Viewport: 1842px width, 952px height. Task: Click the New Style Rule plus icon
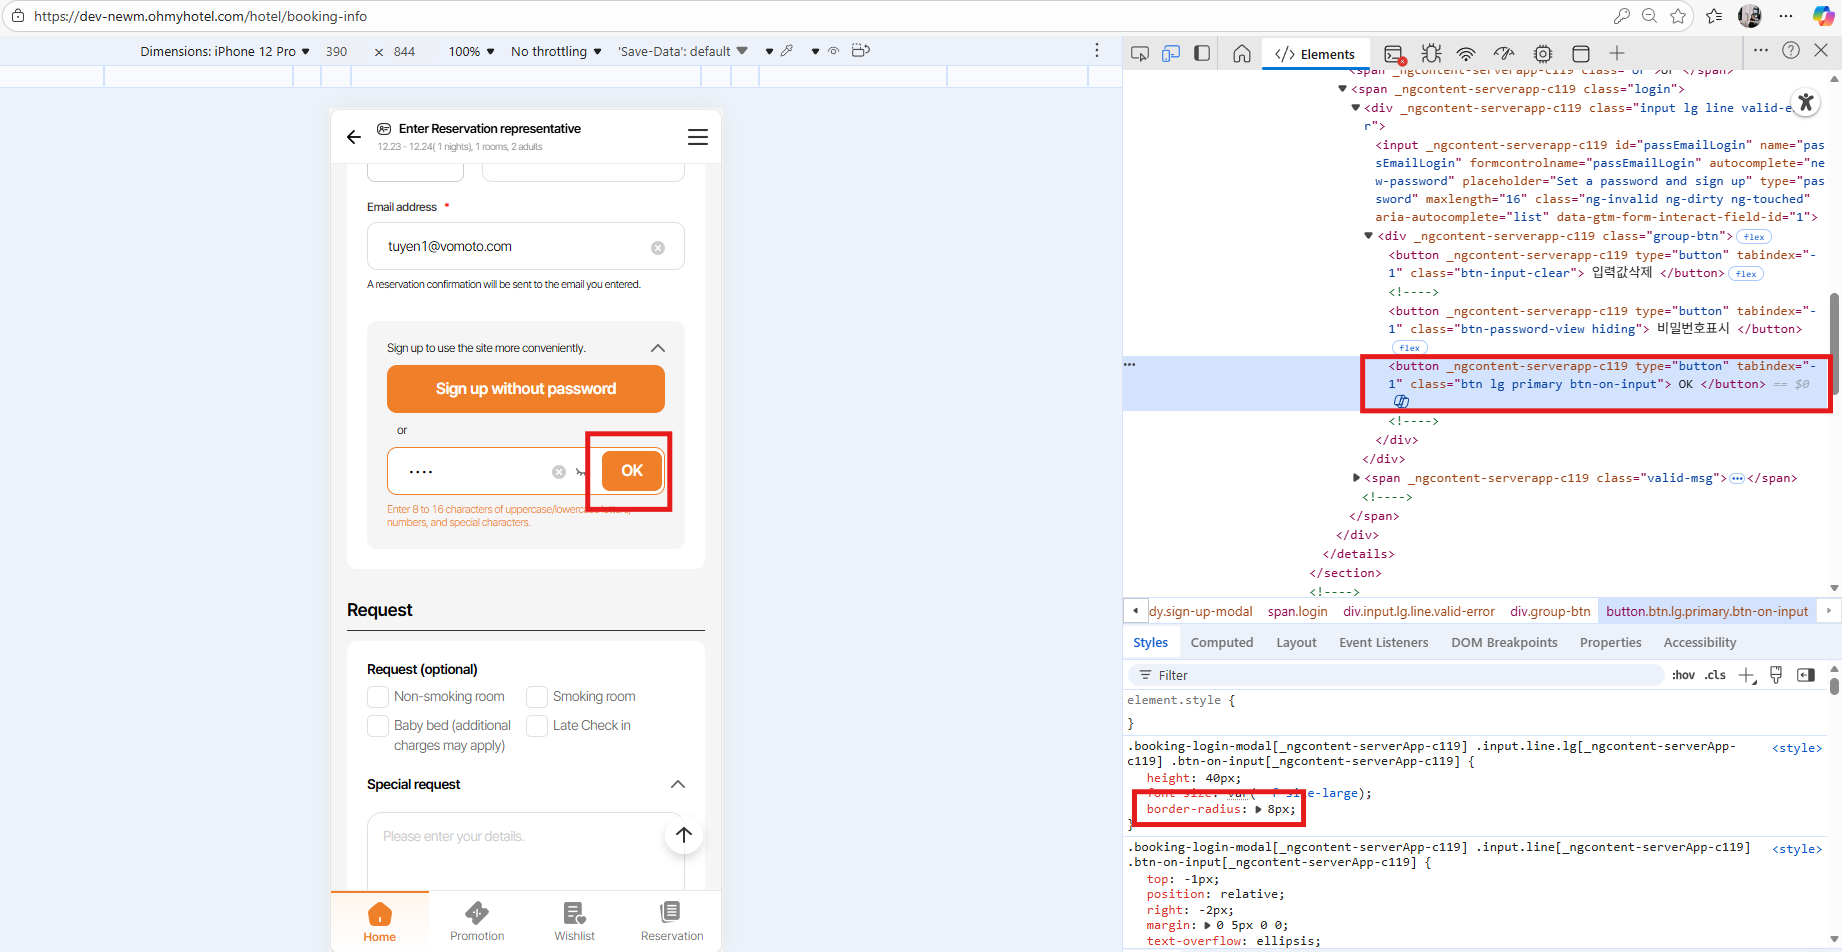tap(1747, 676)
